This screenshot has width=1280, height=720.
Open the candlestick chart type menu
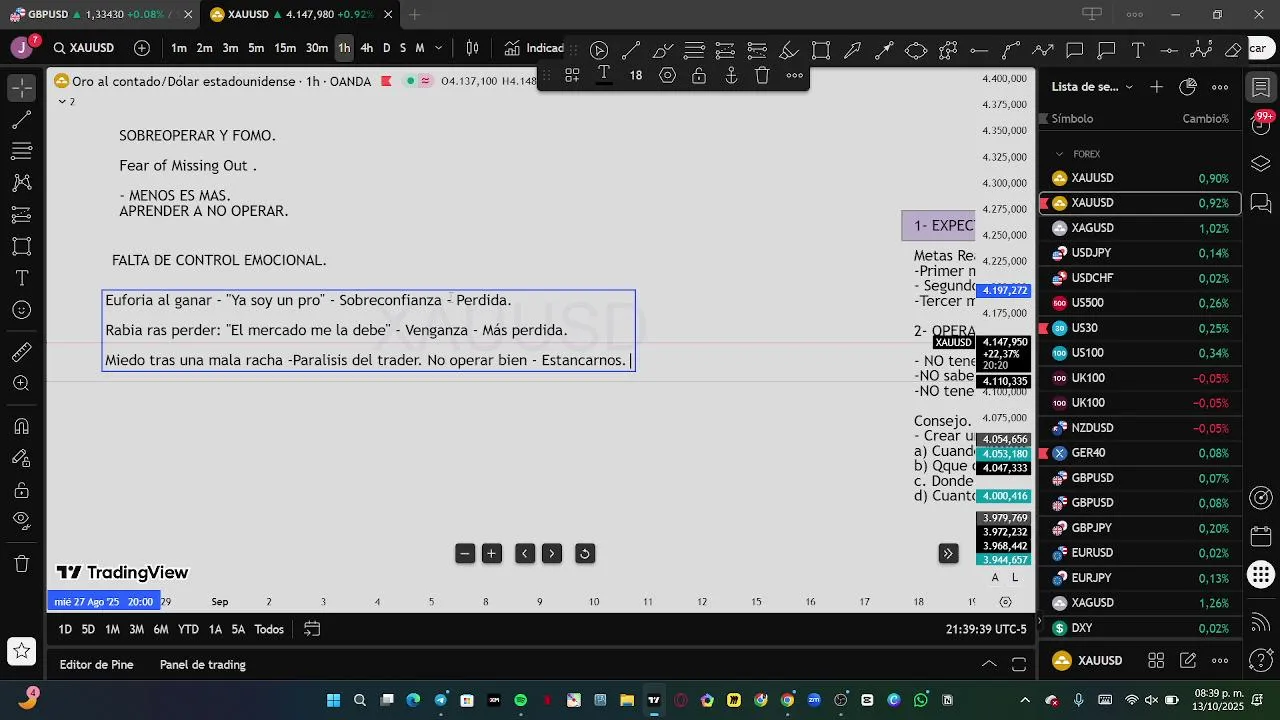pos(473,48)
